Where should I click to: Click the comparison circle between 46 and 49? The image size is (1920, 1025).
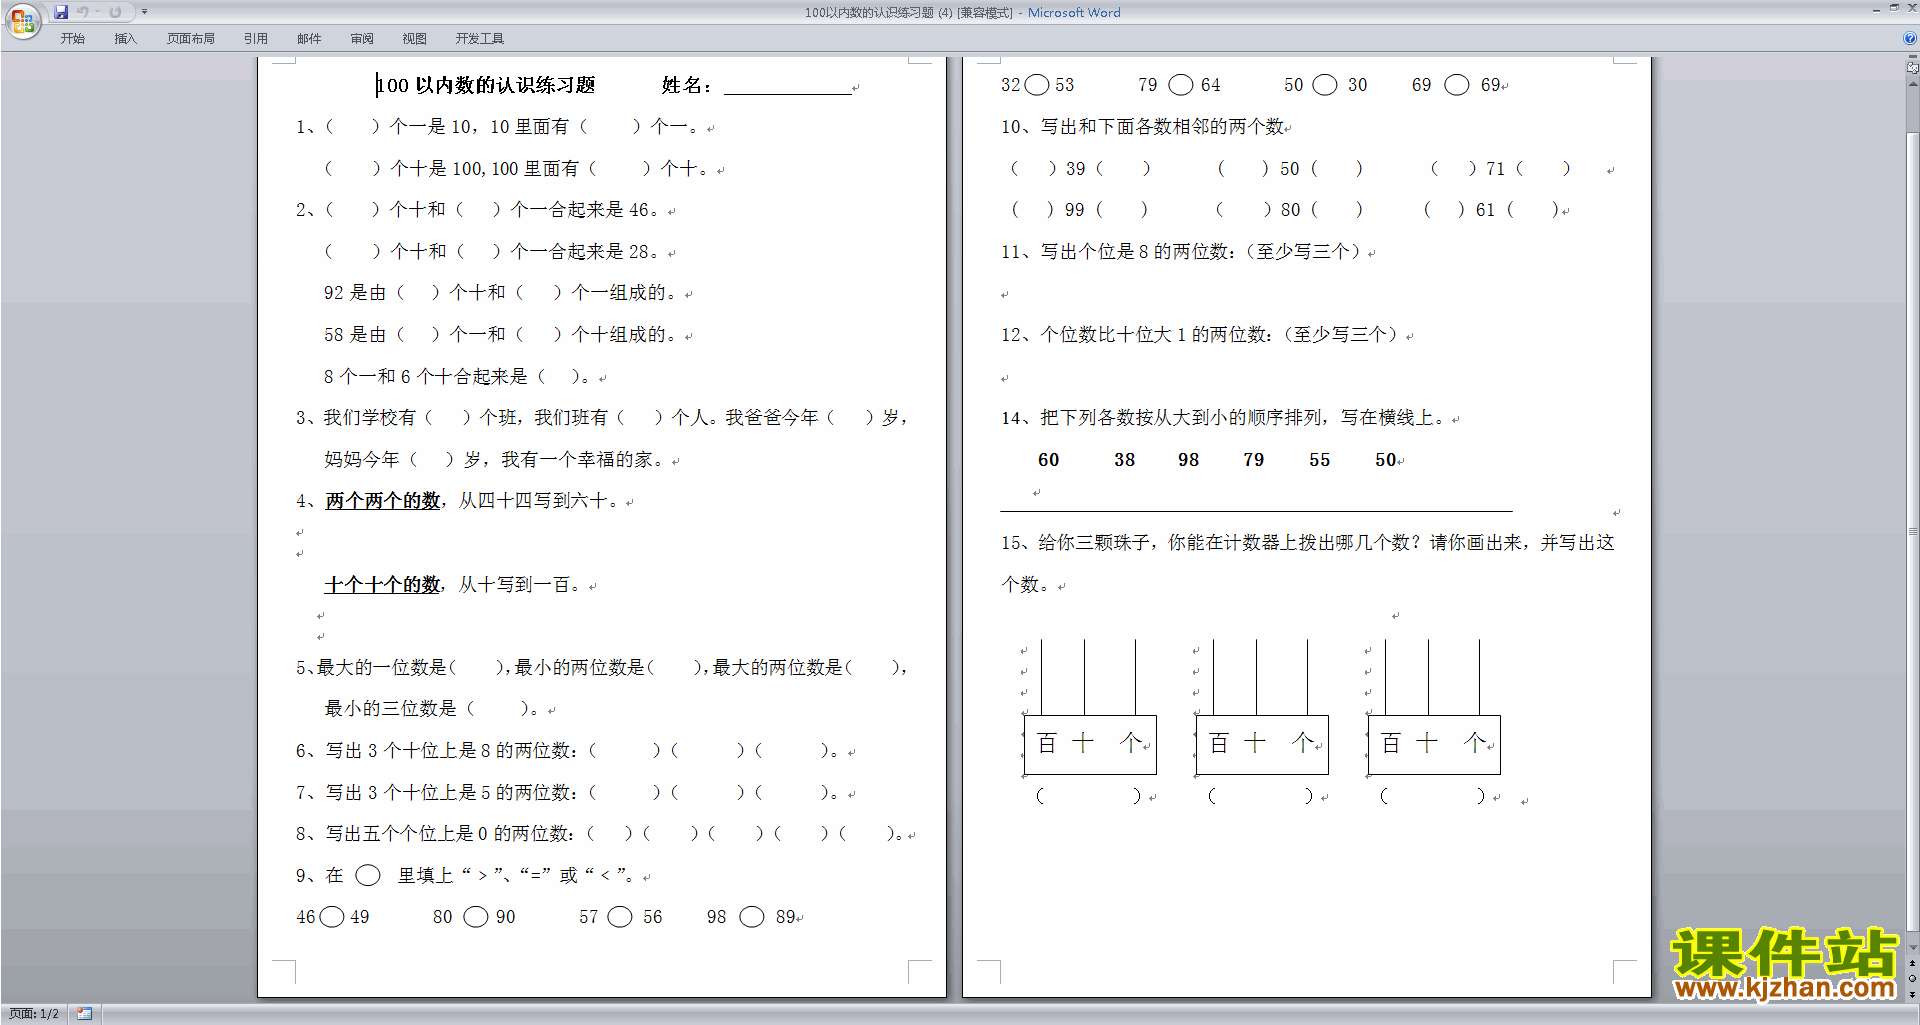[332, 917]
